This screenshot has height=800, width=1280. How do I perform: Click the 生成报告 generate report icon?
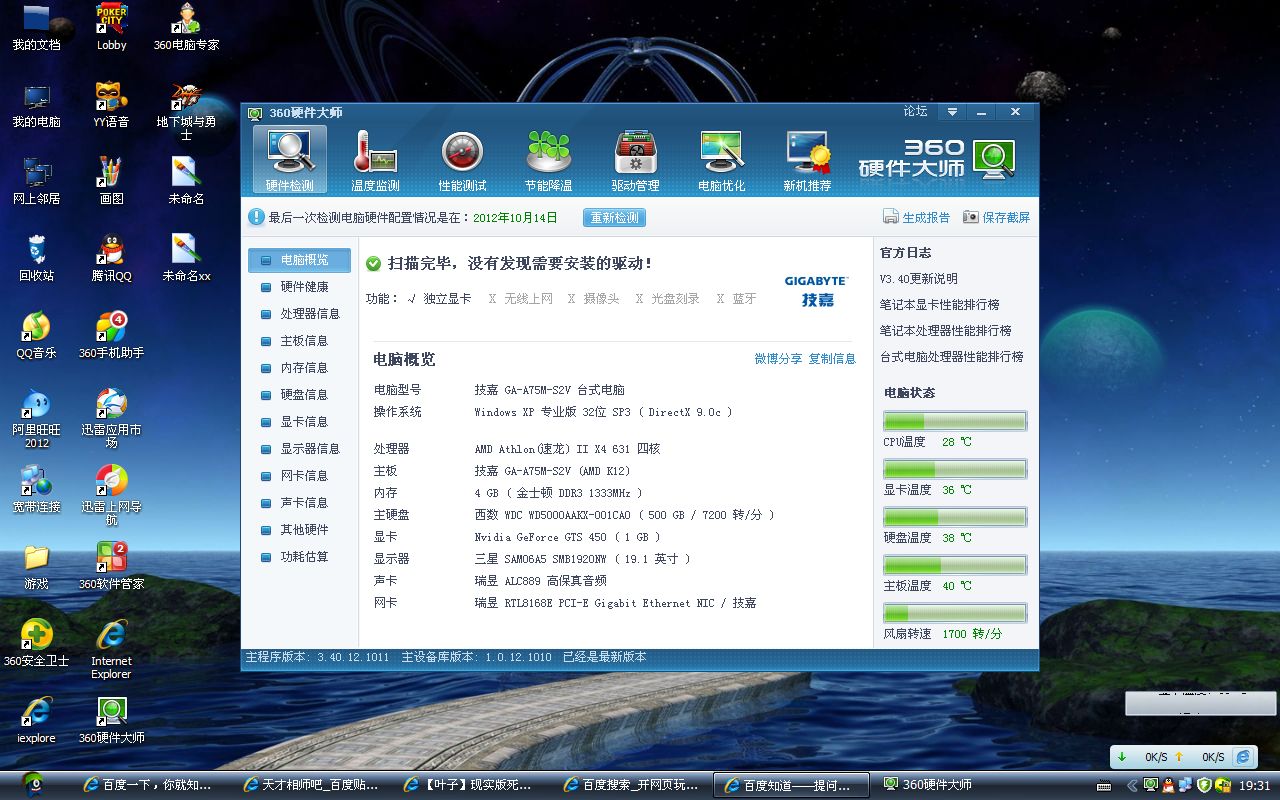pyautogui.click(x=916, y=217)
